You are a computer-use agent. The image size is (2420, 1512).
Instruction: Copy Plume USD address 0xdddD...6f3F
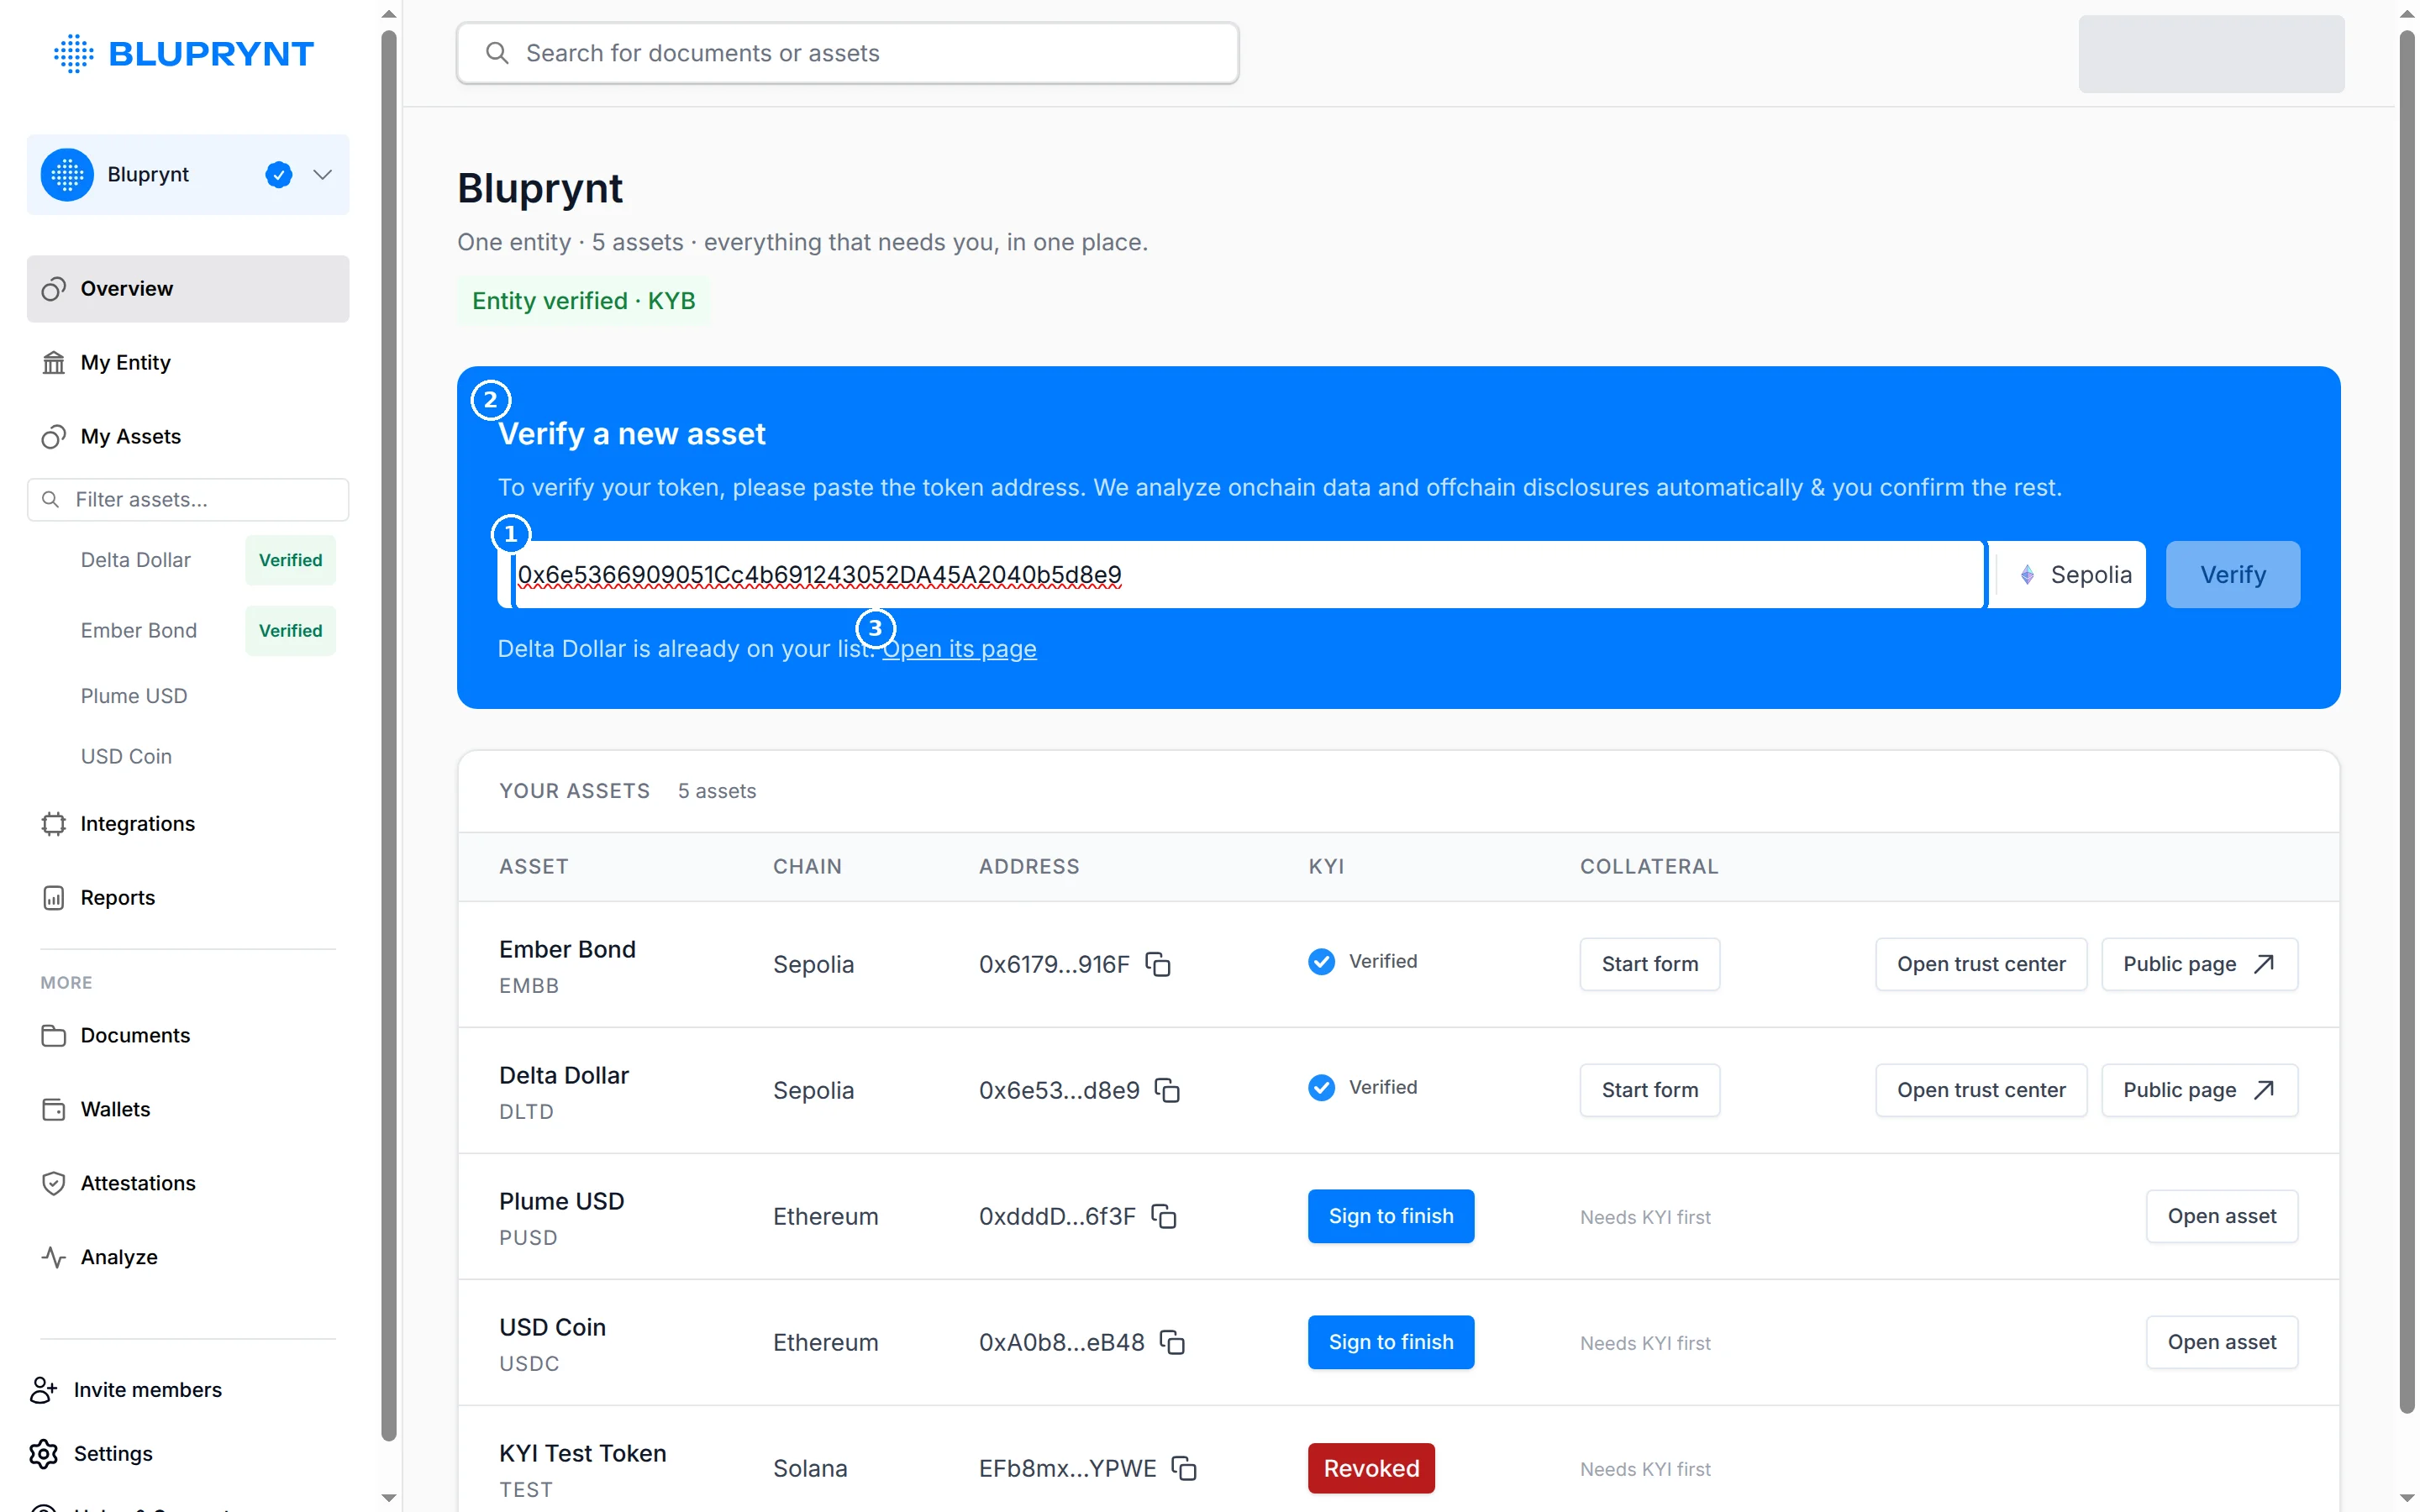[1164, 1216]
